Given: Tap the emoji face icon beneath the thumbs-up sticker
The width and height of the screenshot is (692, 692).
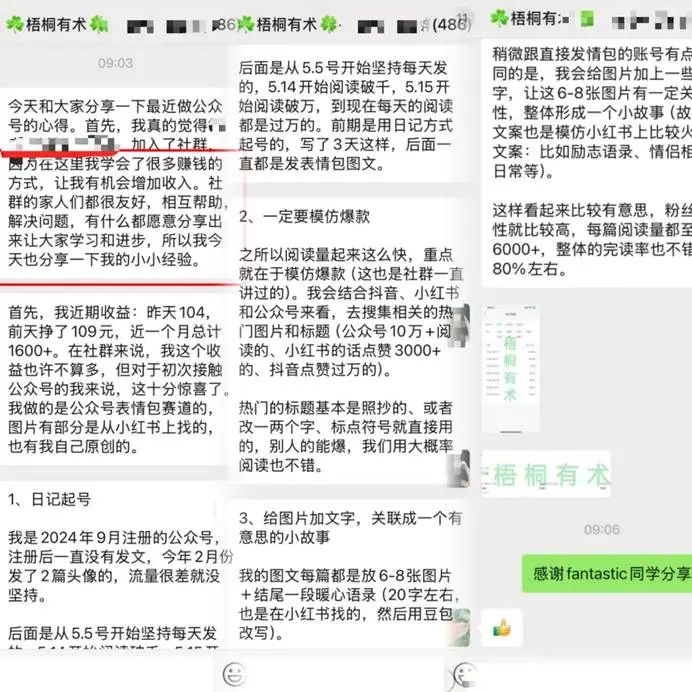Looking at the screenshot, I should [465, 675].
